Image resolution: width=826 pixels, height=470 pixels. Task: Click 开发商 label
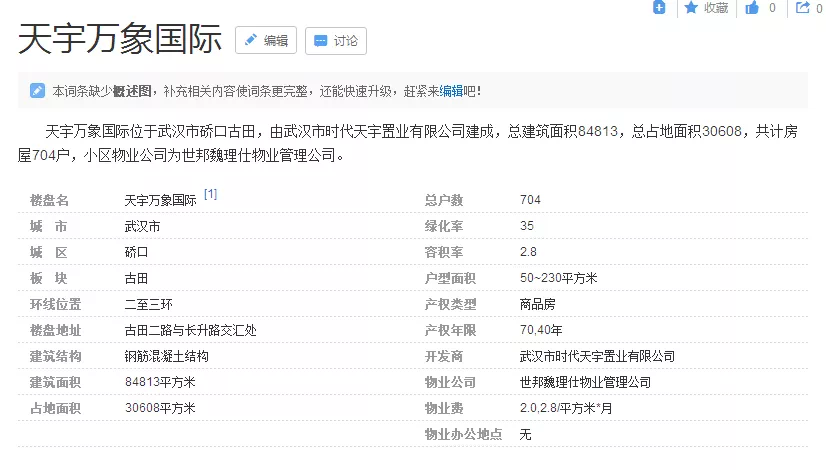click(x=444, y=356)
